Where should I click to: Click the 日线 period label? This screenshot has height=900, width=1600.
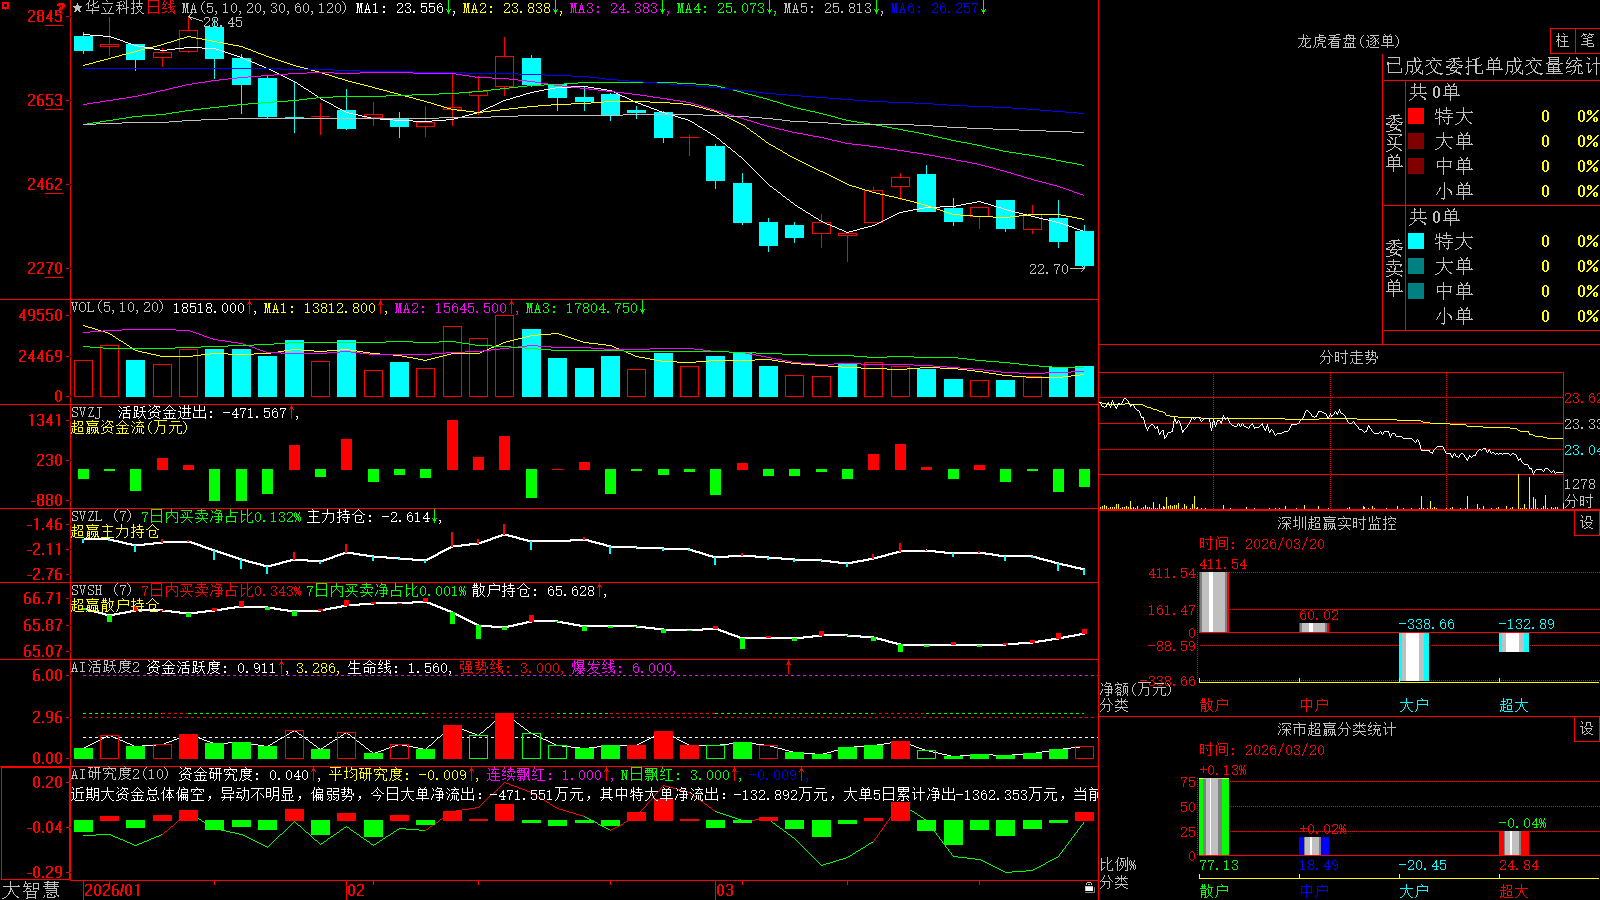point(161,8)
